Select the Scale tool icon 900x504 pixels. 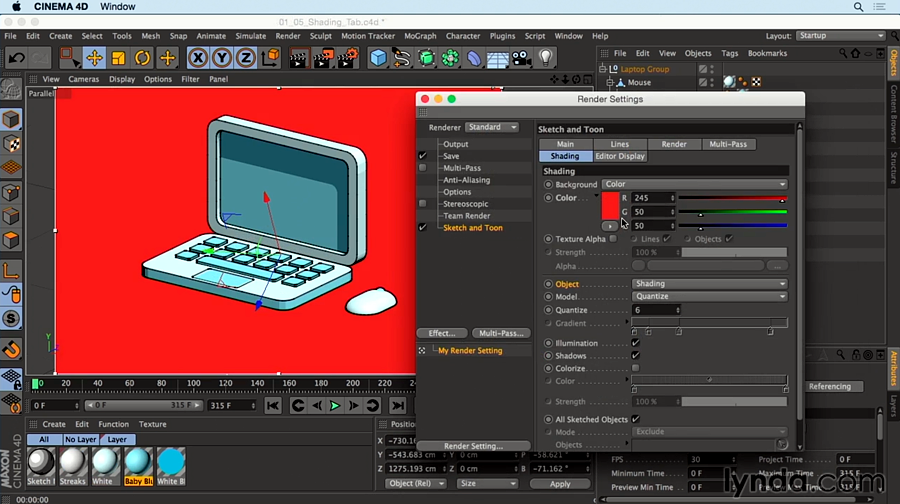118,58
